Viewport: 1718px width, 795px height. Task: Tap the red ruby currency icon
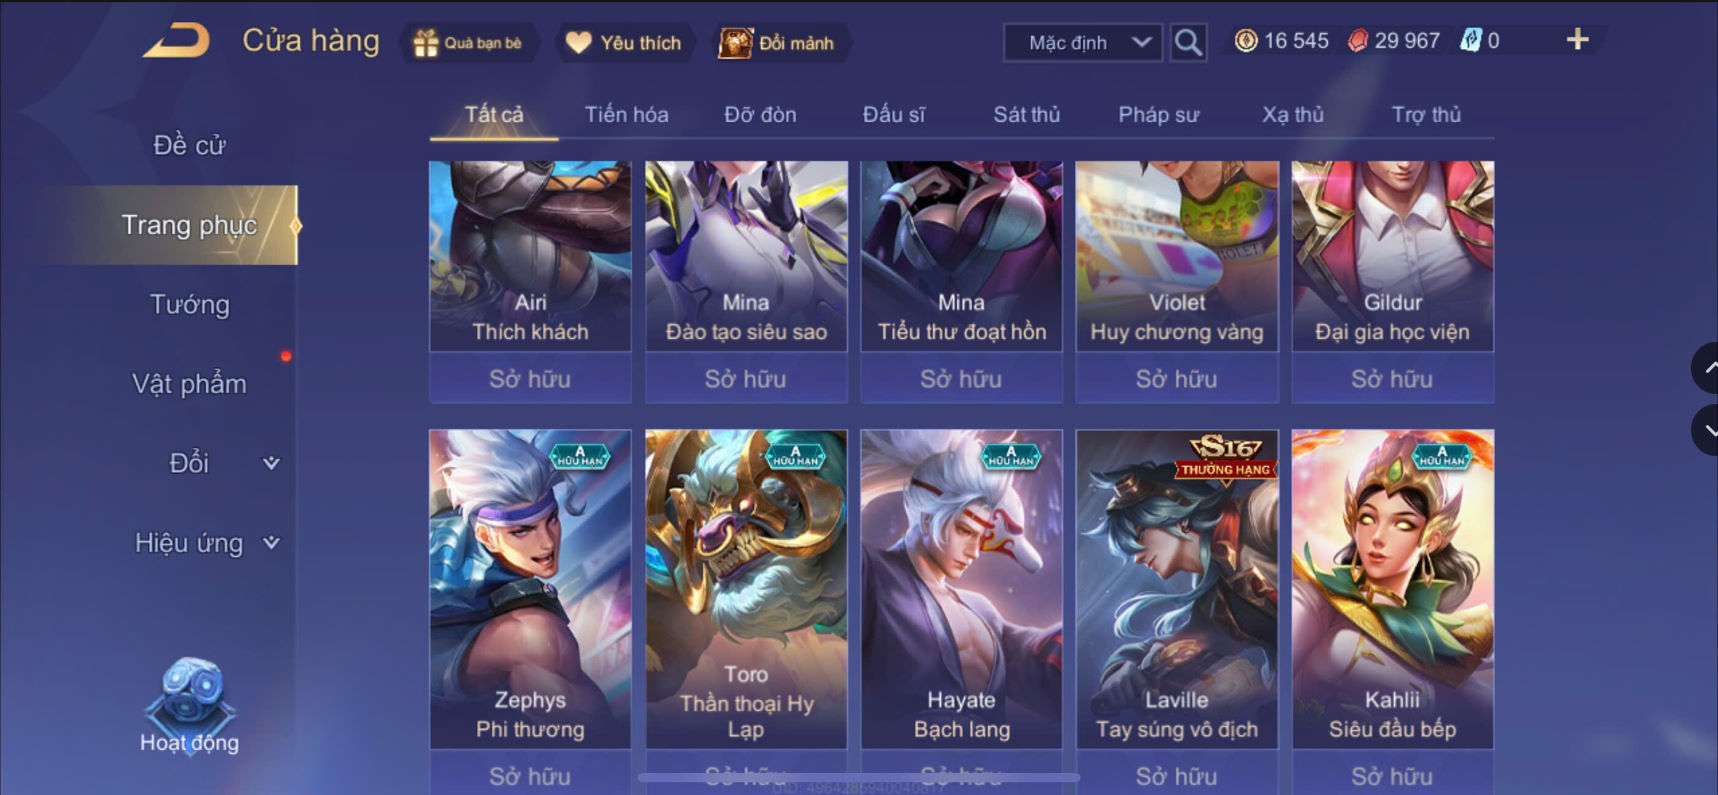[1357, 41]
